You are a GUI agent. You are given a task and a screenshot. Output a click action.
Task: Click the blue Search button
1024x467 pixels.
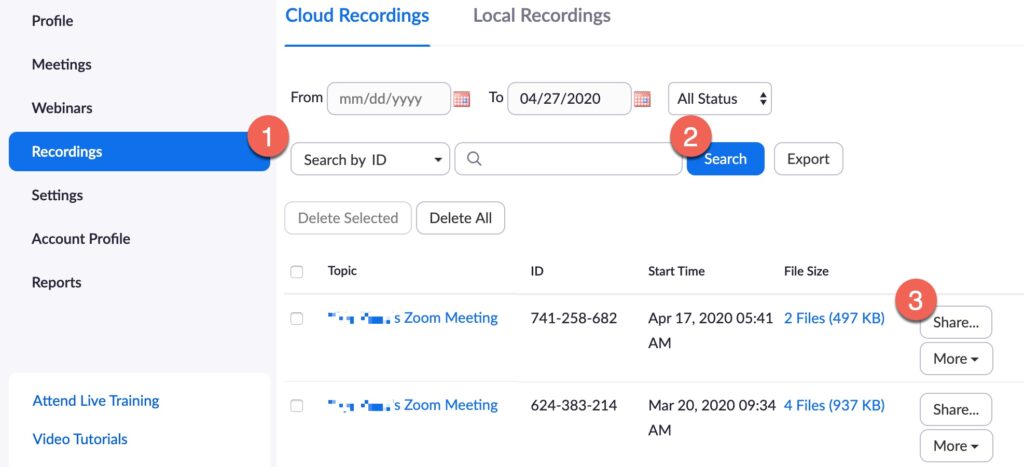pos(725,159)
